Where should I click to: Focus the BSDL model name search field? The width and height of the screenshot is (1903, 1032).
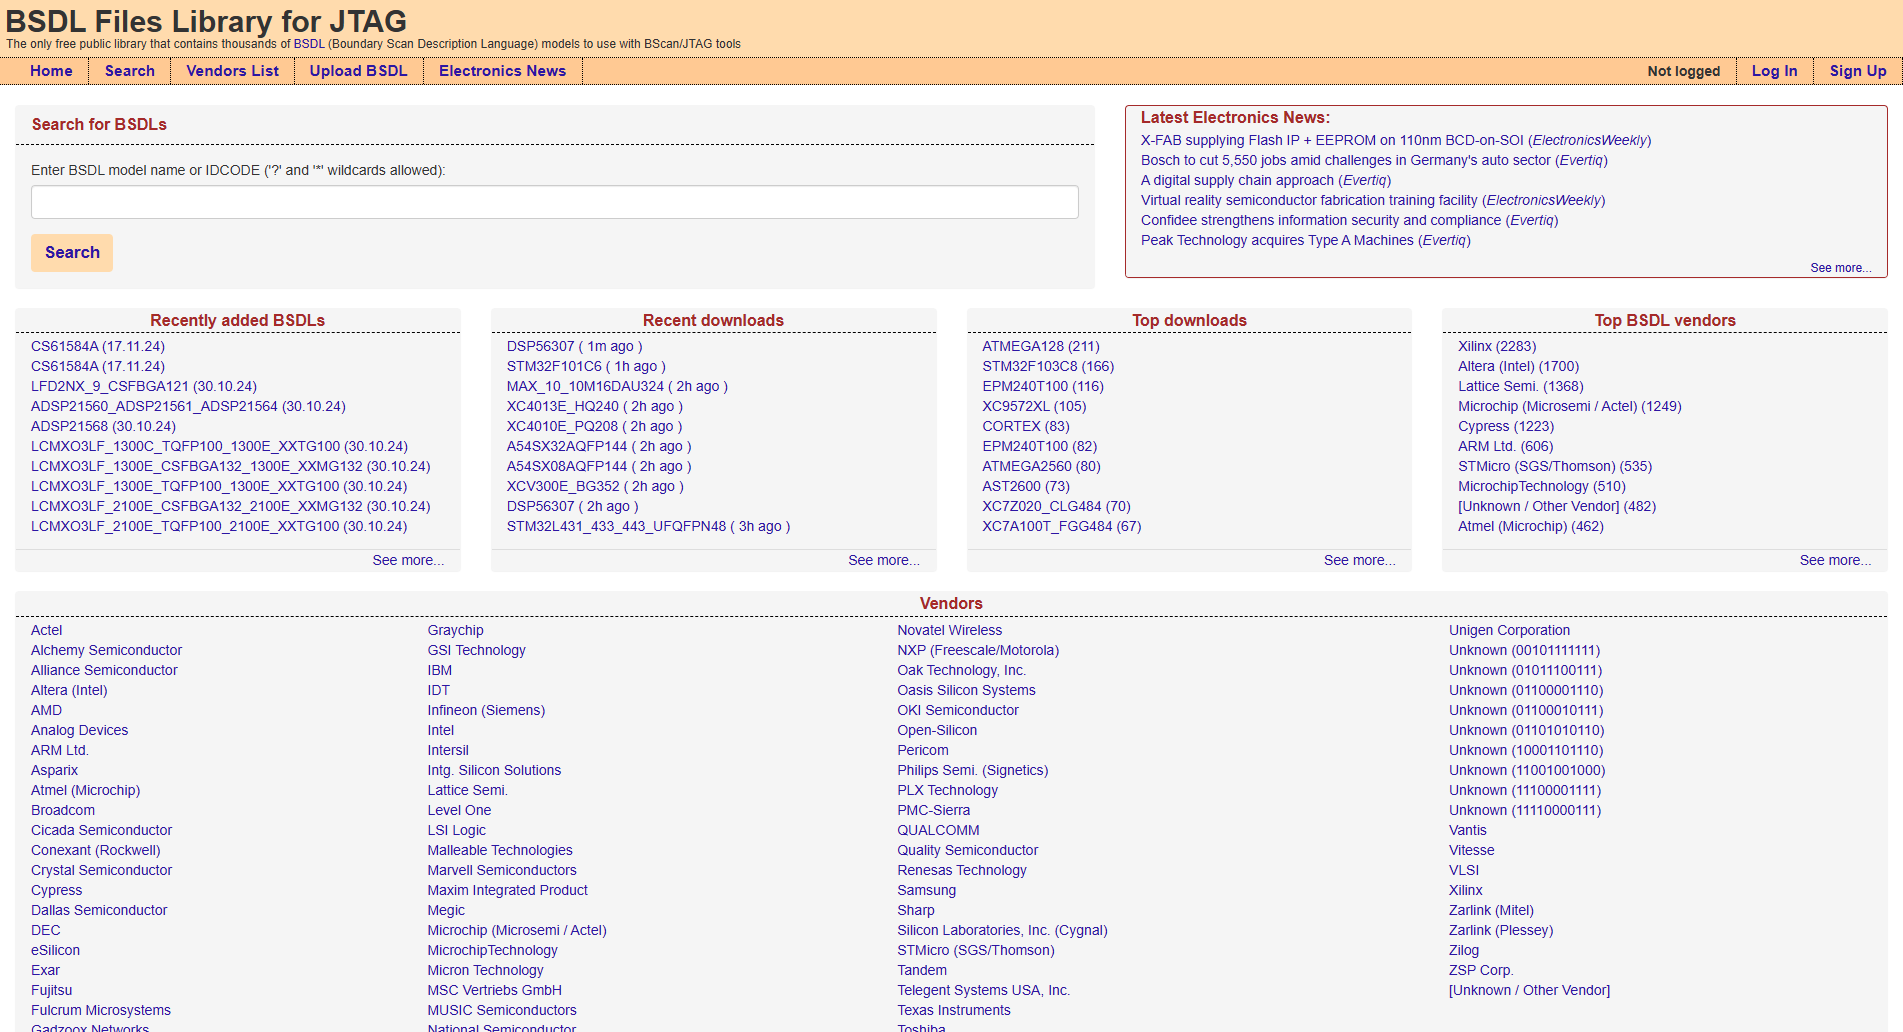(554, 202)
